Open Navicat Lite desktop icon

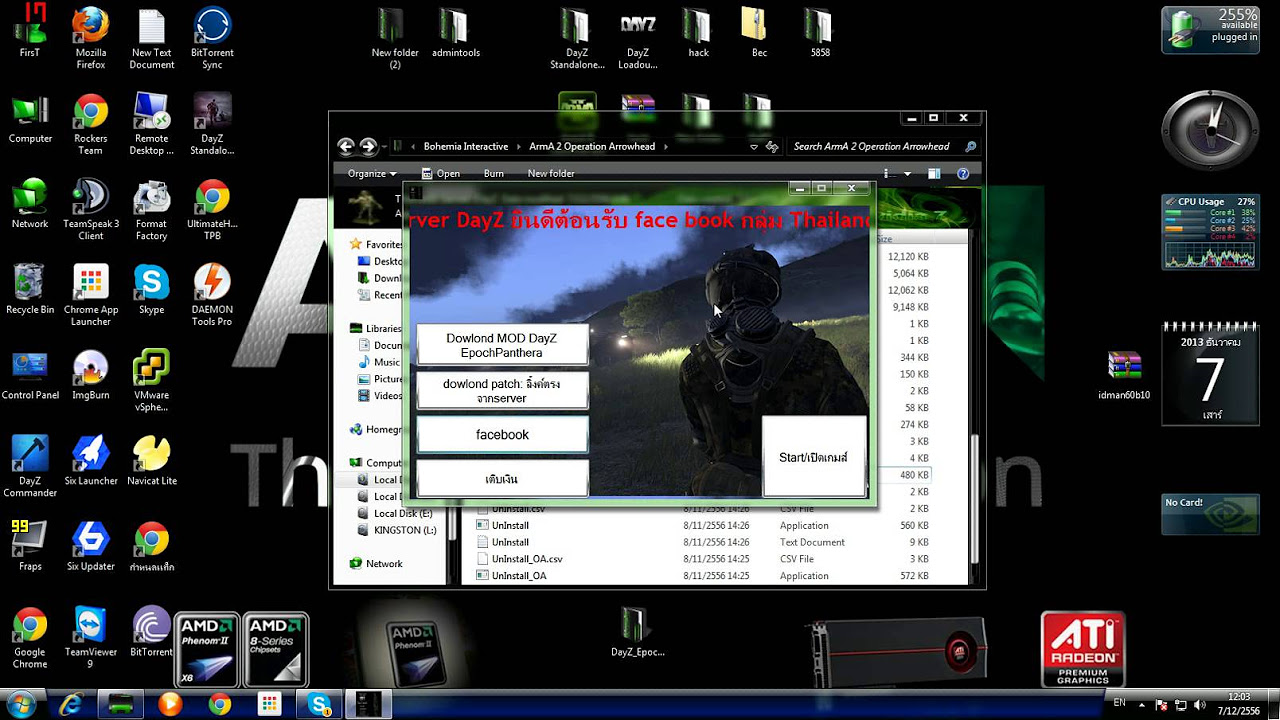point(151,460)
